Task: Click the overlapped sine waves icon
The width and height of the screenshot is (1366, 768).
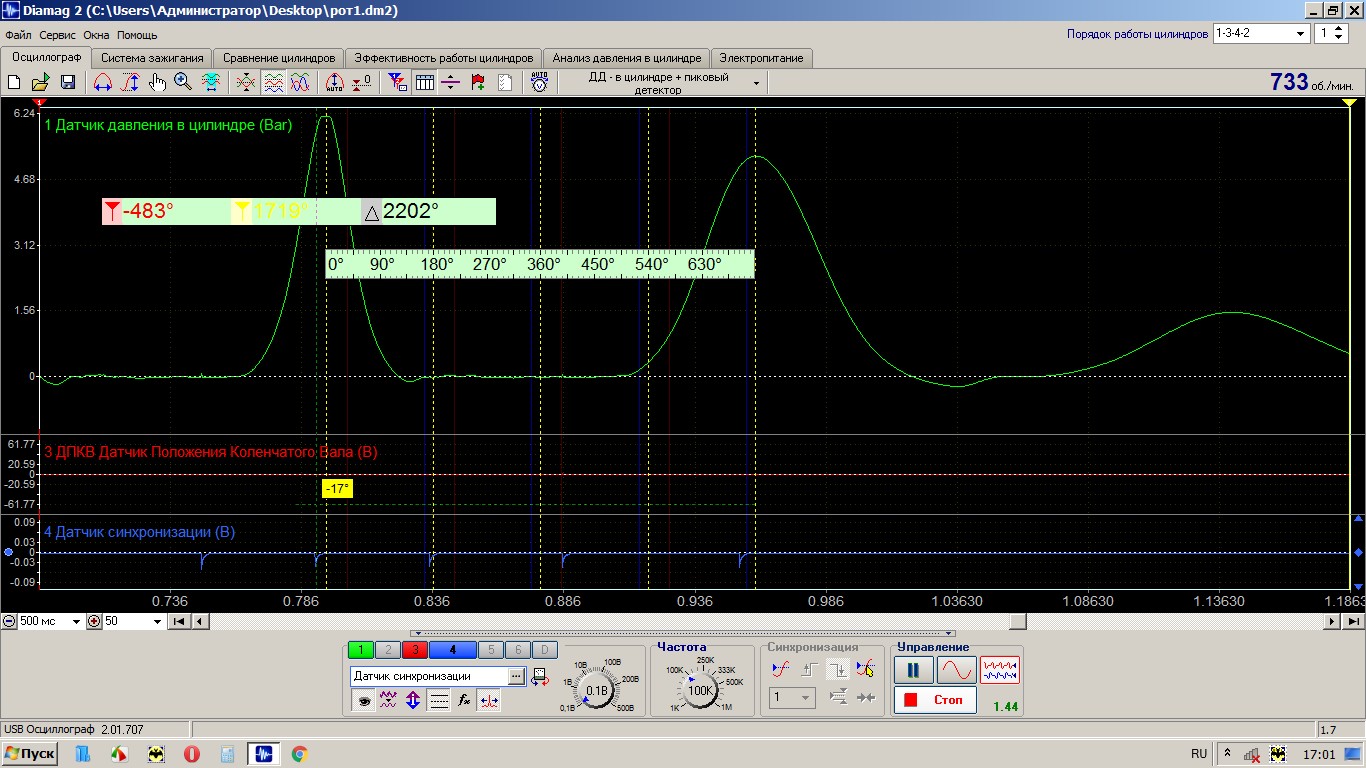Action: point(300,83)
